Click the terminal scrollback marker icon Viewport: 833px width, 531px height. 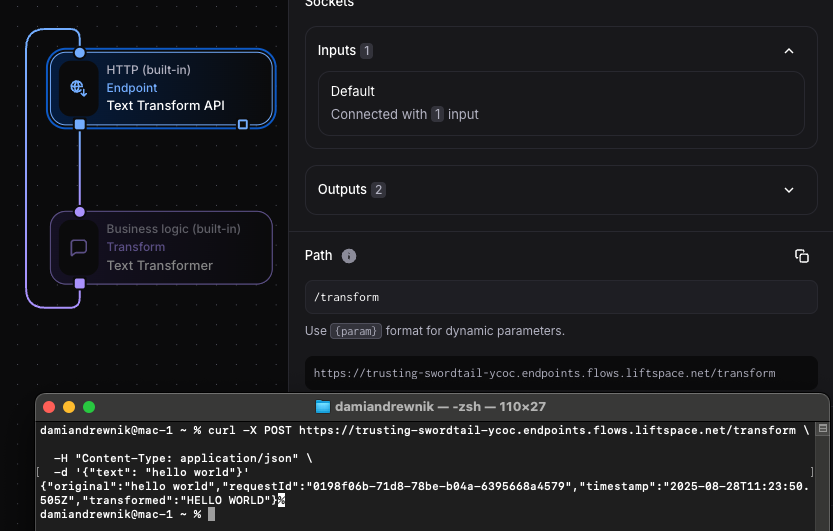click(823, 429)
